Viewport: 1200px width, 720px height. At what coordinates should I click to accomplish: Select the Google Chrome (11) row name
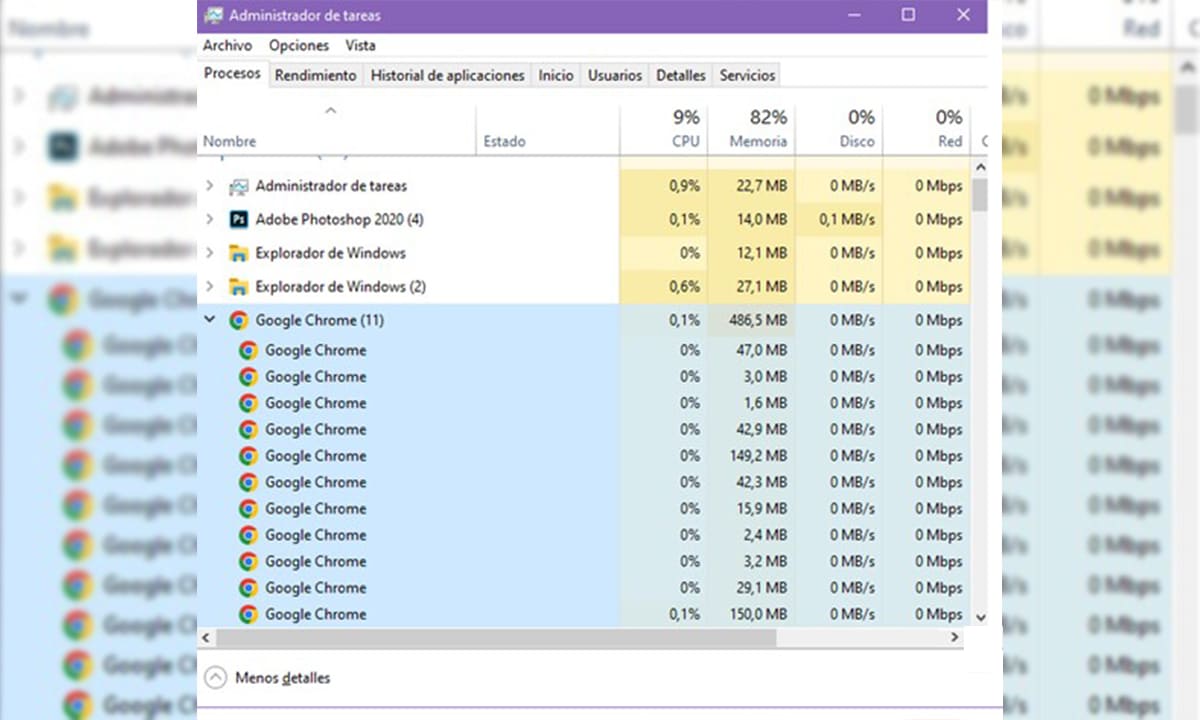pos(319,321)
